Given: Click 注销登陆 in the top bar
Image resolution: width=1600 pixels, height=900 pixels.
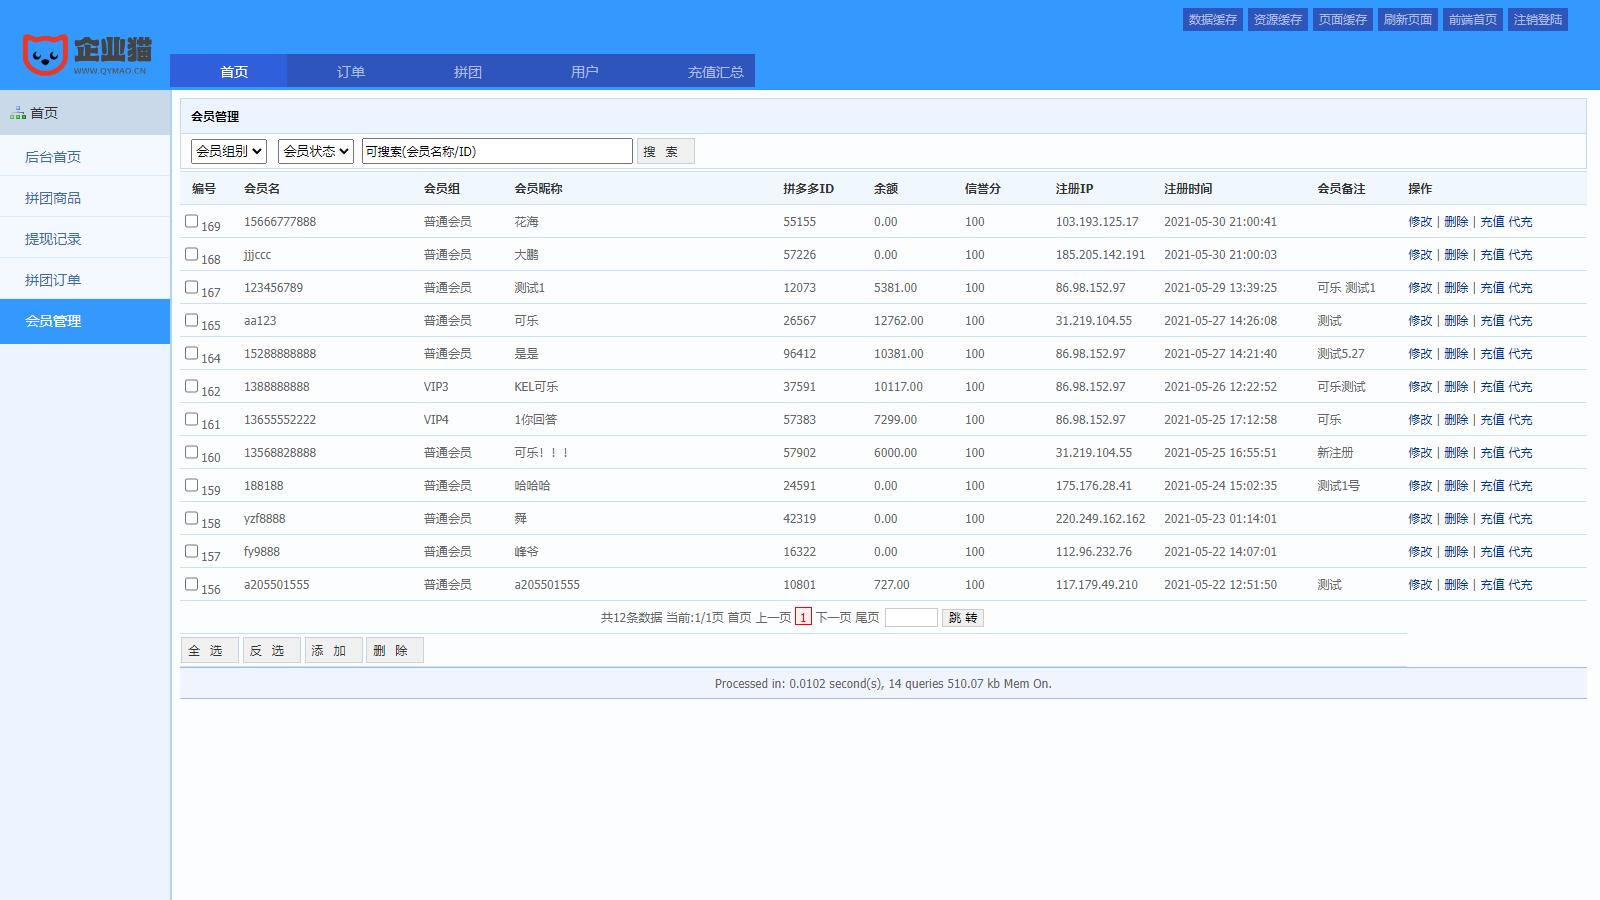Looking at the screenshot, I should (x=1537, y=20).
